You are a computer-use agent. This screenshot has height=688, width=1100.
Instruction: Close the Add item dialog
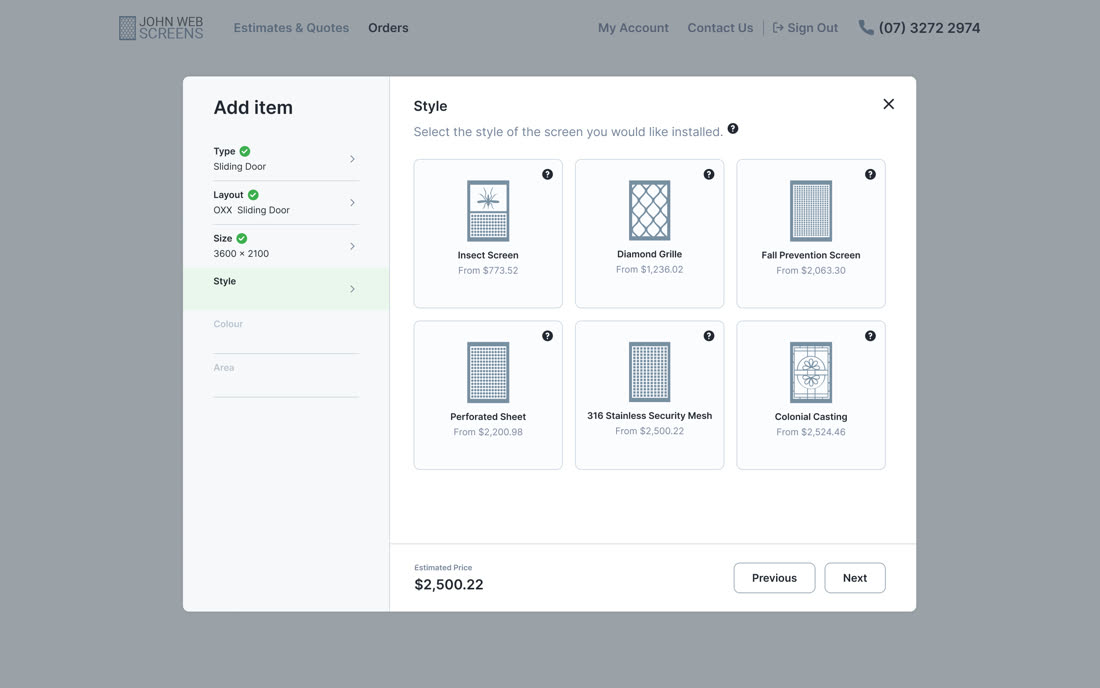click(888, 104)
